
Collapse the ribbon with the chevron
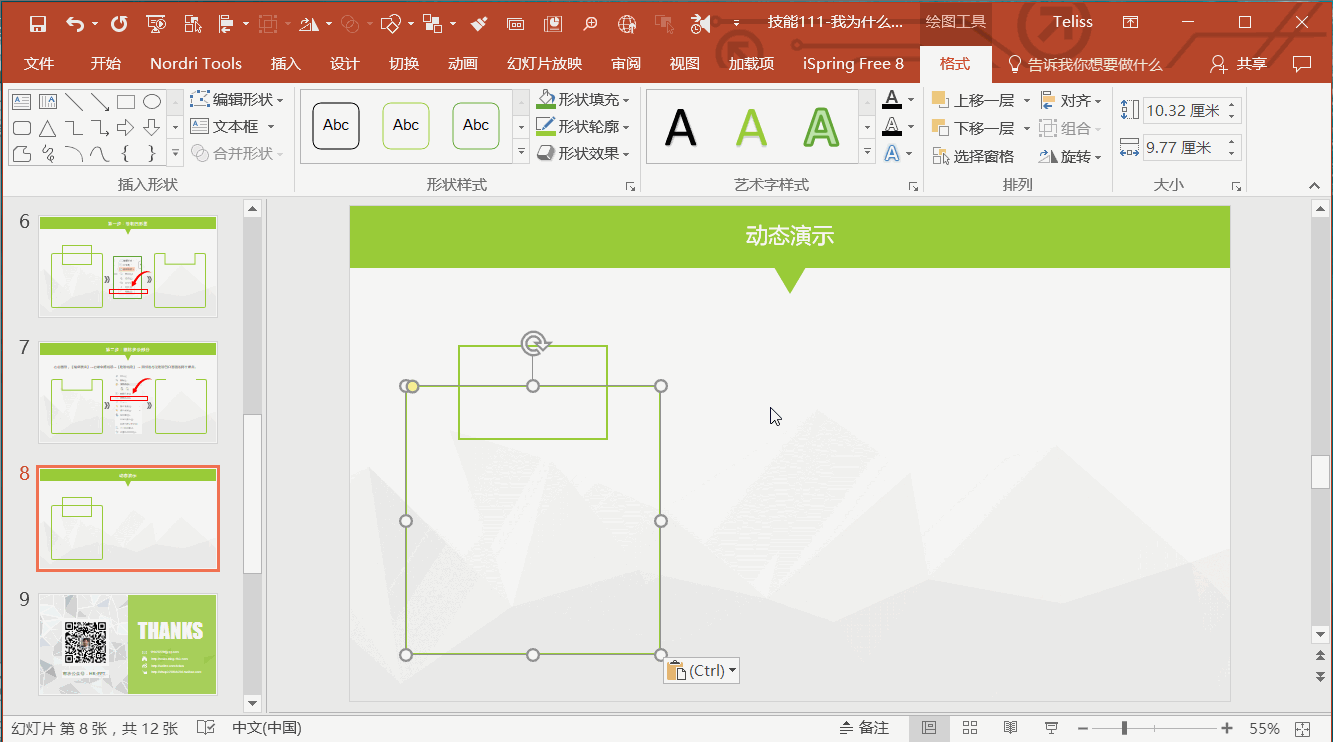click(x=1315, y=186)
